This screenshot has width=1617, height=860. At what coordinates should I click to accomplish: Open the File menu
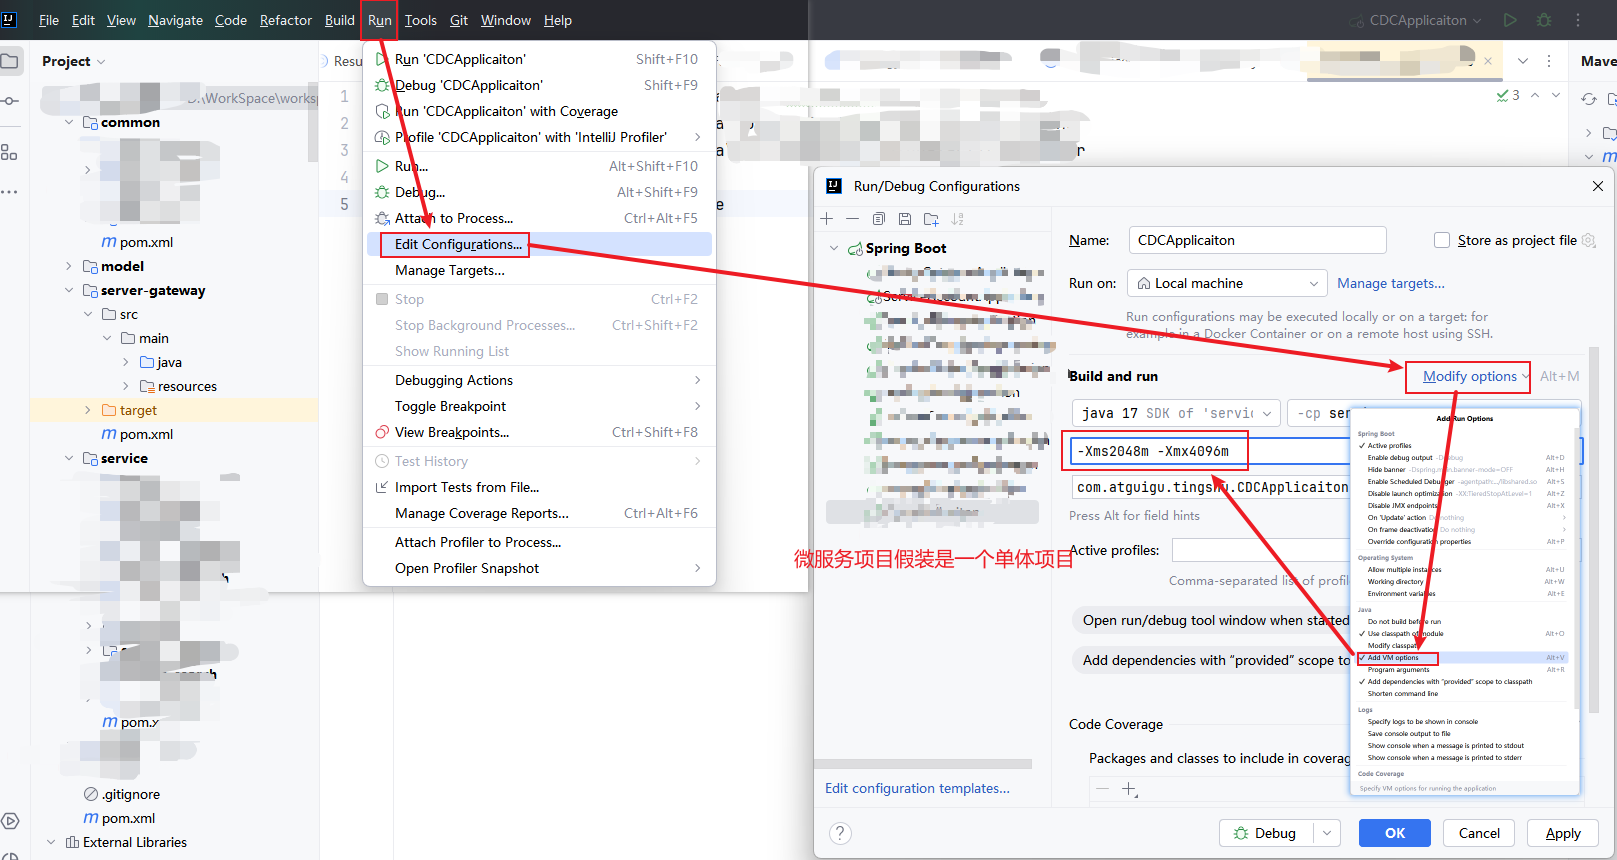(x=48, y=20)
